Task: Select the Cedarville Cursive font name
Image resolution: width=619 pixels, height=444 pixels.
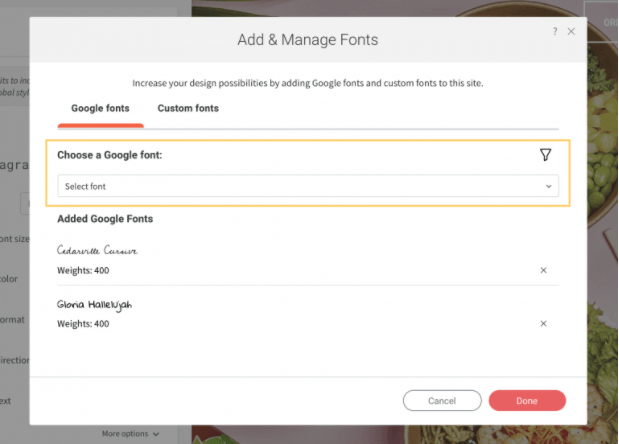Action: tap(97, 250)
